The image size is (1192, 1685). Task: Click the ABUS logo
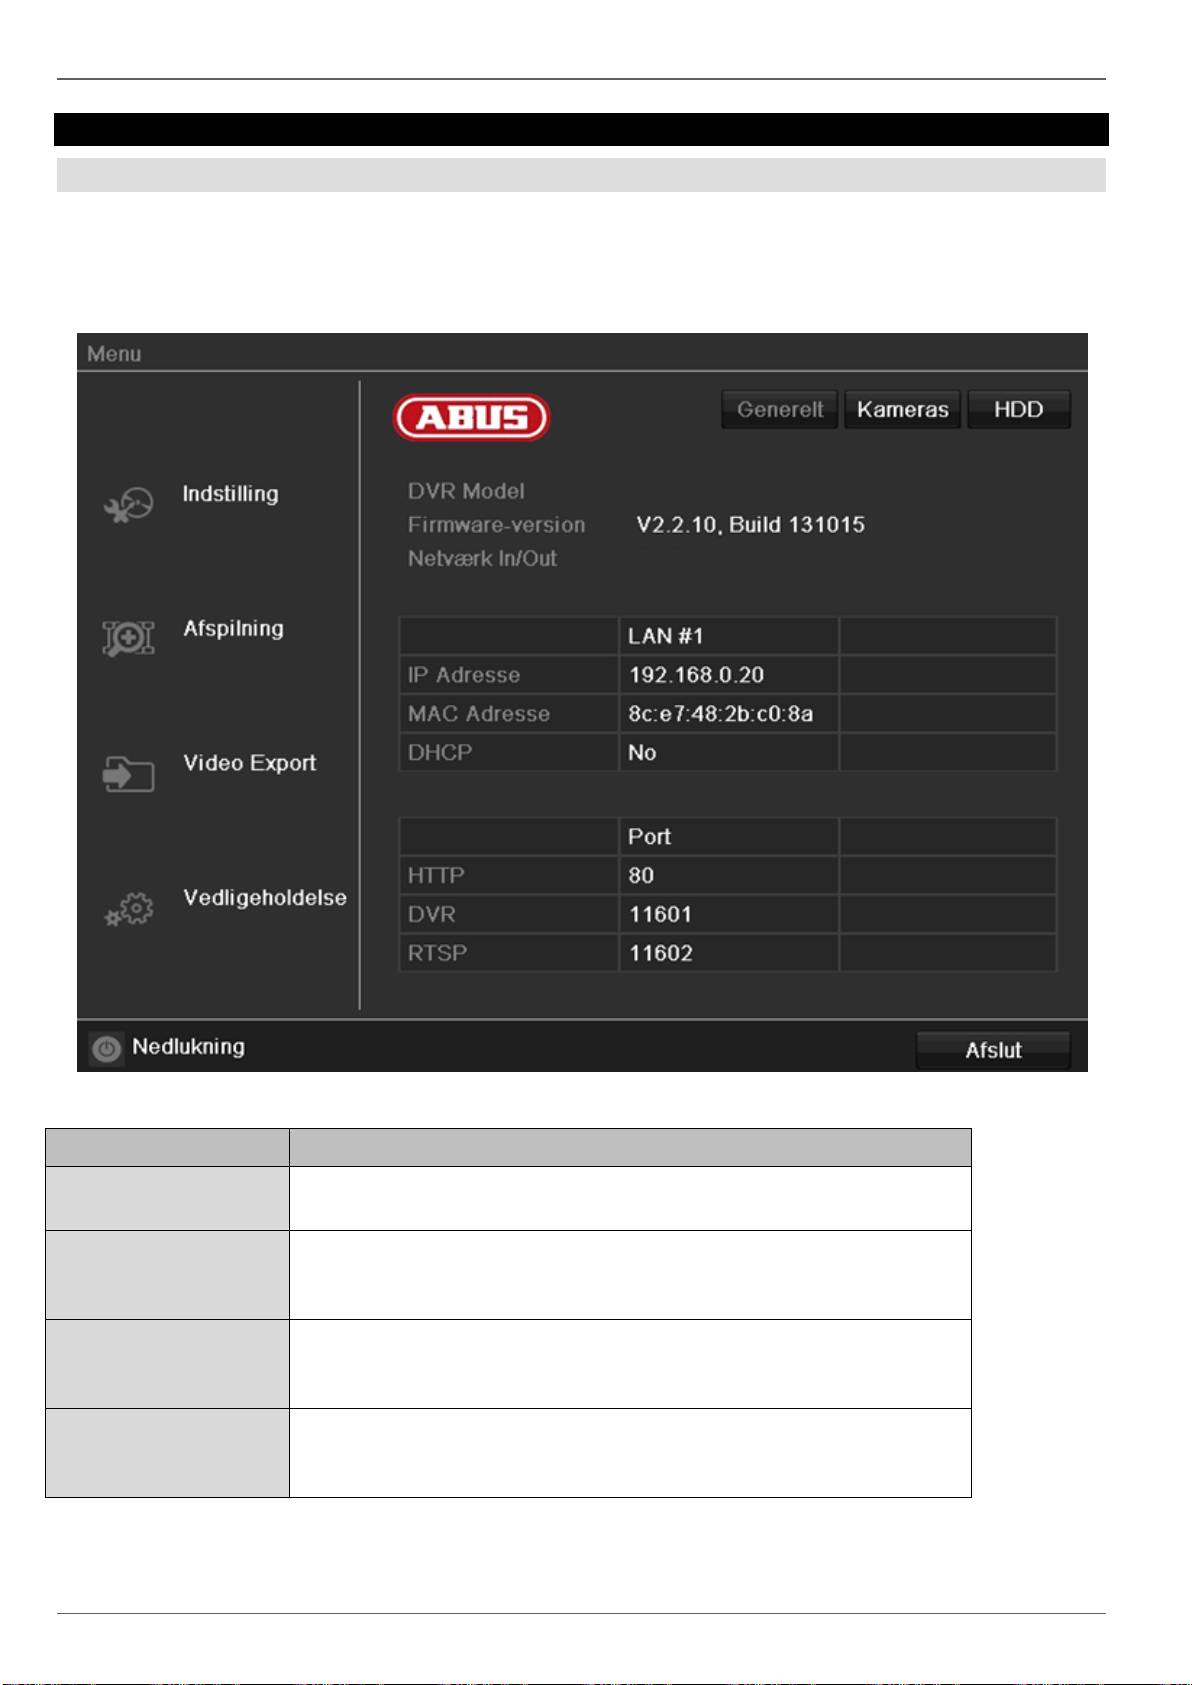tap(471, 417)
